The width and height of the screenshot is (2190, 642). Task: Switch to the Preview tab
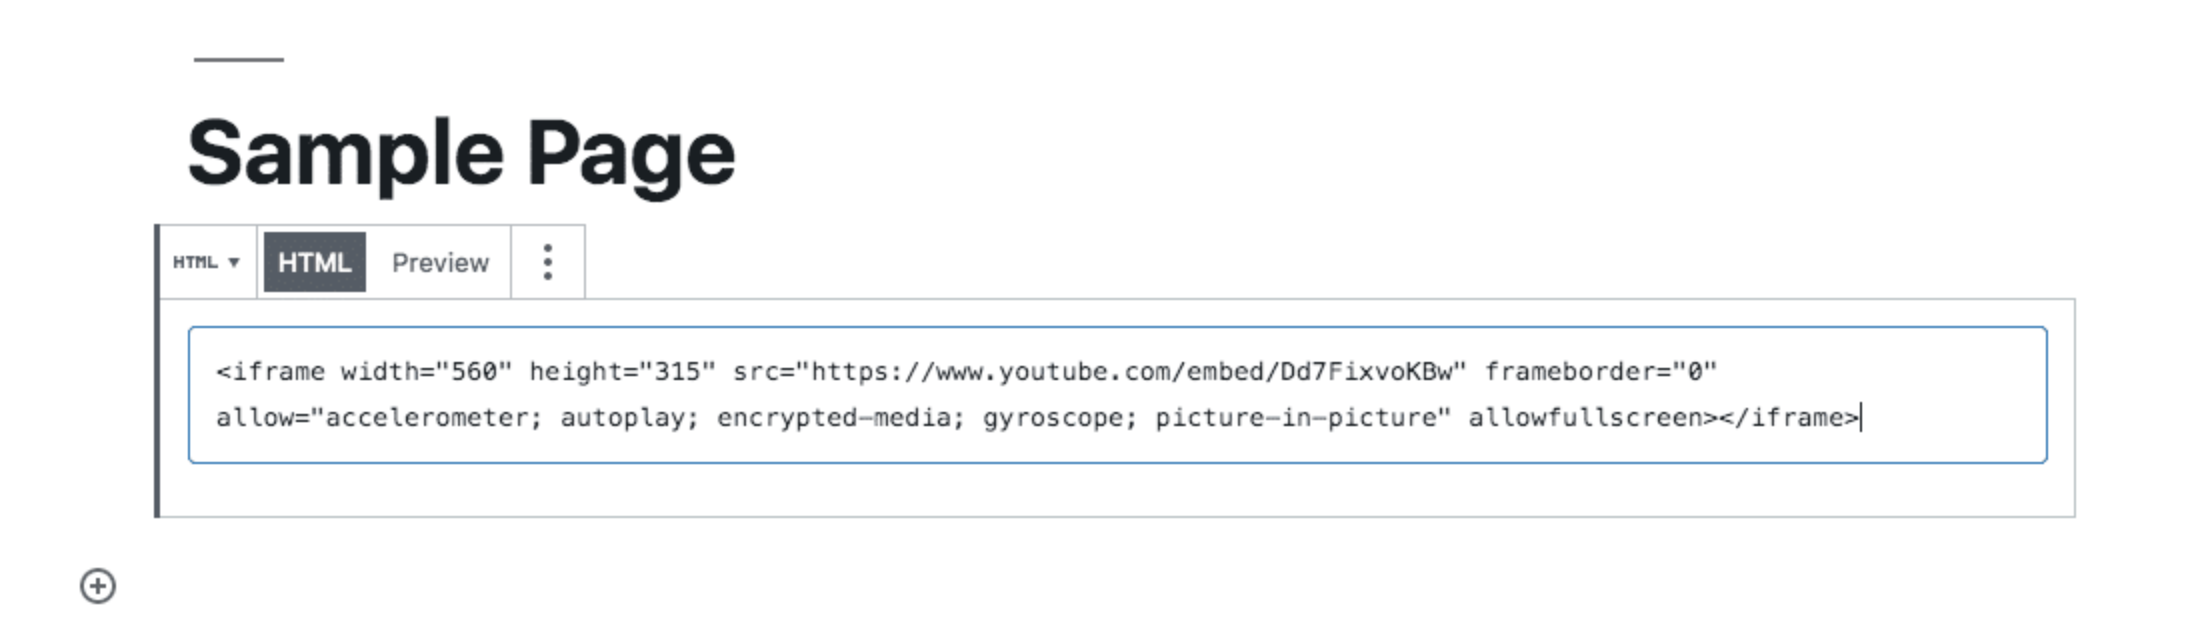click(x=440, y=262)
